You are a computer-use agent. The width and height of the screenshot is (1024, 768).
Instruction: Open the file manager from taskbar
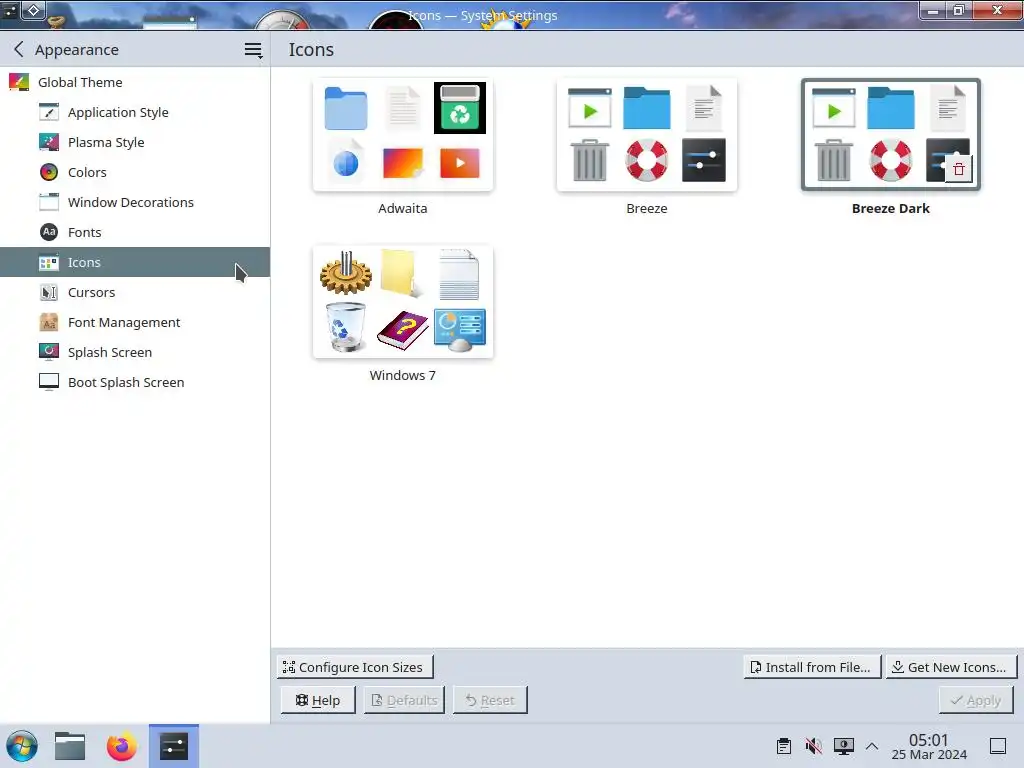coord(70,746)
